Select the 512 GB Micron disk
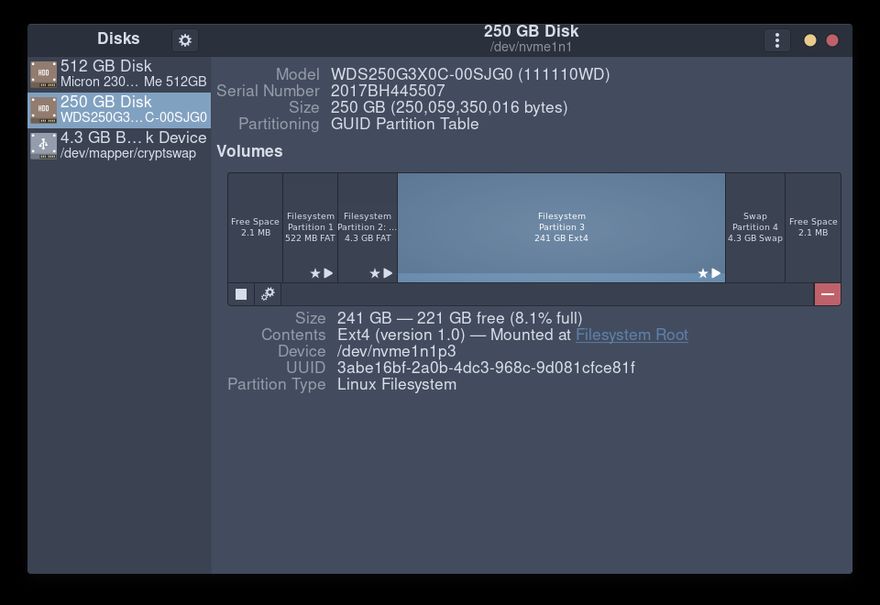Image resolution: width=880 pixels, height=605 pixels. coord(119,74)
